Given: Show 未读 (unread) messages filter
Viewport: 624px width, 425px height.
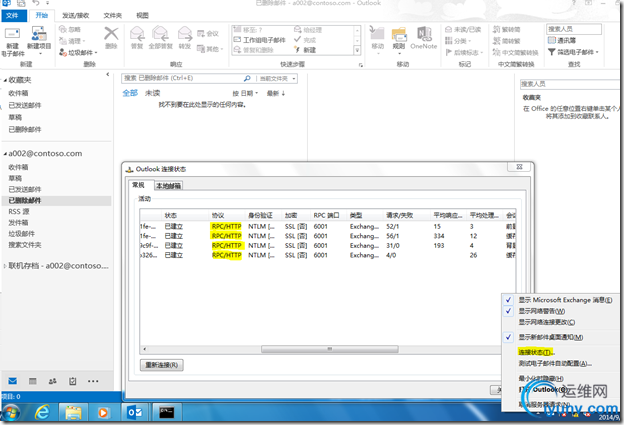Looking at the screenshot, I should 152,93.
